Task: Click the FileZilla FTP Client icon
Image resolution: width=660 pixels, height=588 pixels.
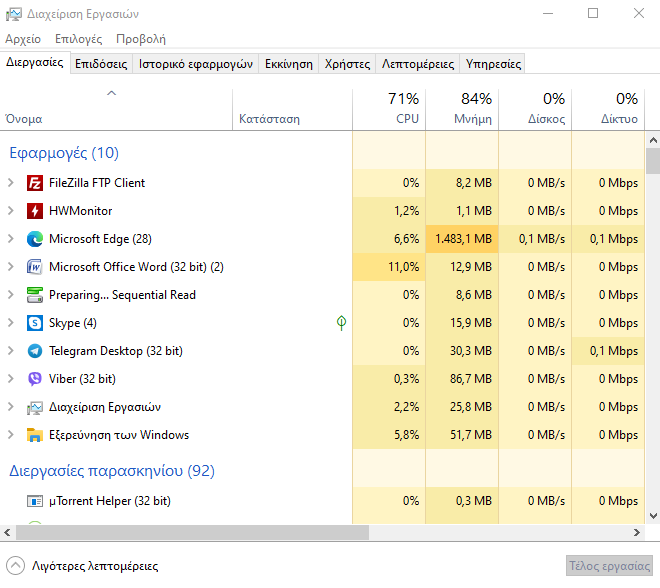Action: pyautogui.click(x=35, y=183)
